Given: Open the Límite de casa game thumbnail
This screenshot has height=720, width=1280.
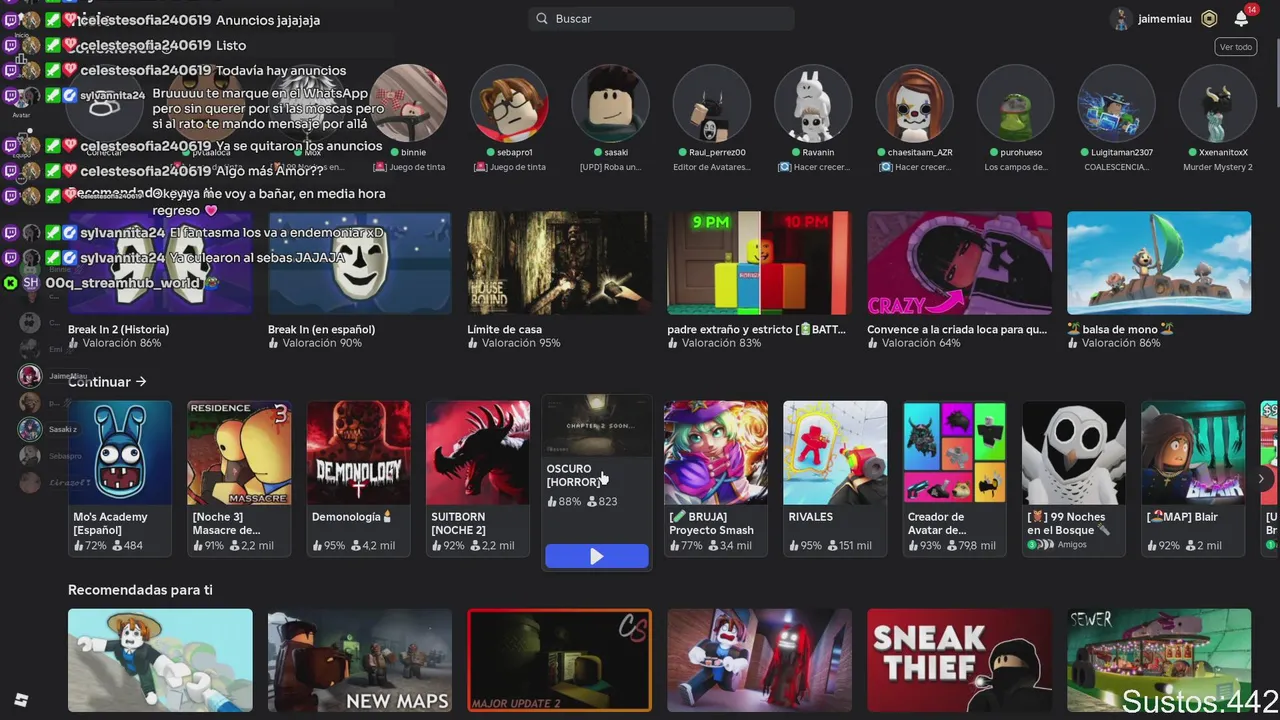Looking at the screenshot, I should point(559,263).
